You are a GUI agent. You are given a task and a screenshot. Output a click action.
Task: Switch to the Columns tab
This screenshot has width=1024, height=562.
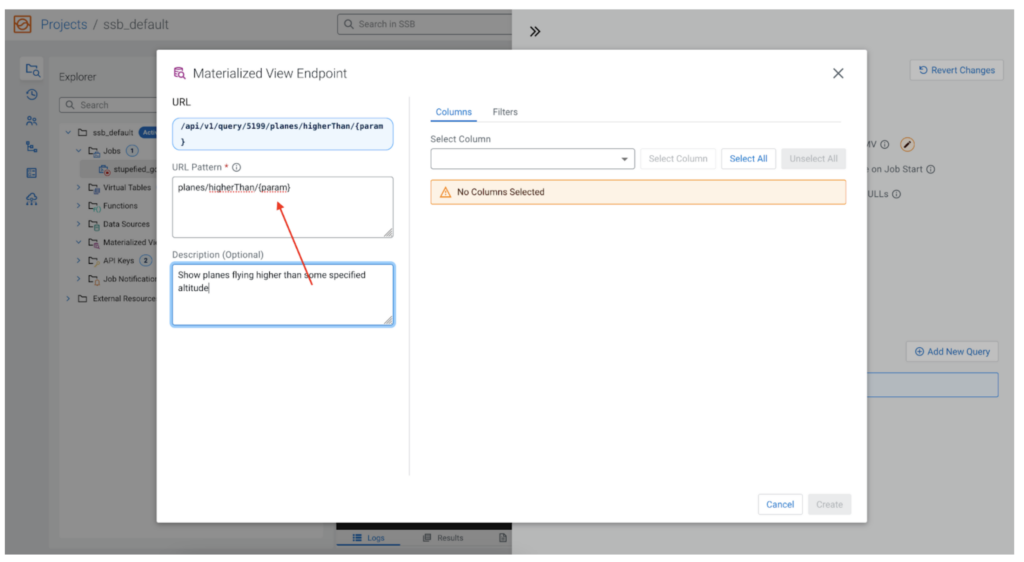pyautogui.click(x=454, y=112)
